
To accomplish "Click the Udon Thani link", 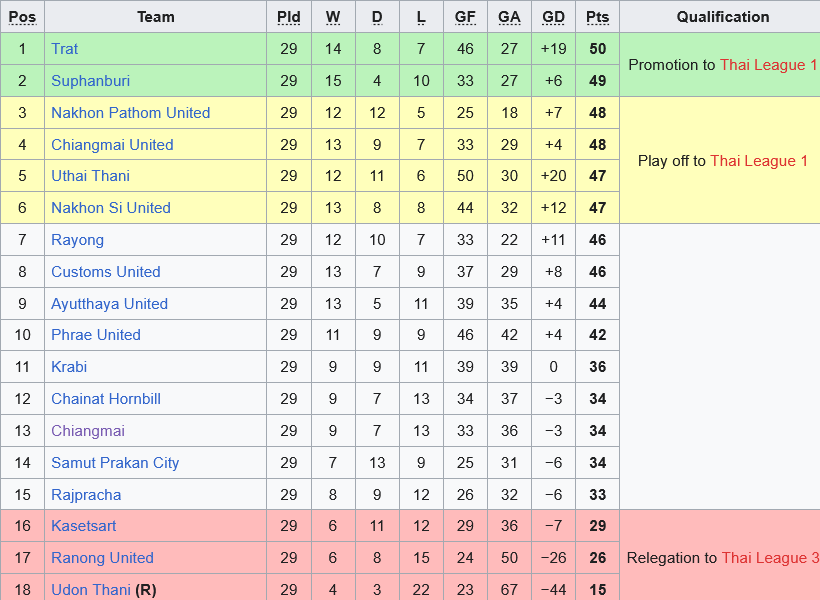I will 91,590.
